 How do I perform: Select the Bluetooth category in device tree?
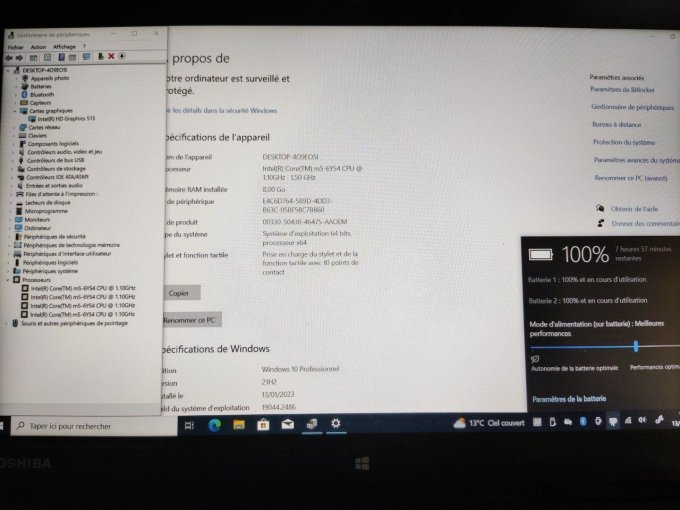click(38, 95)
